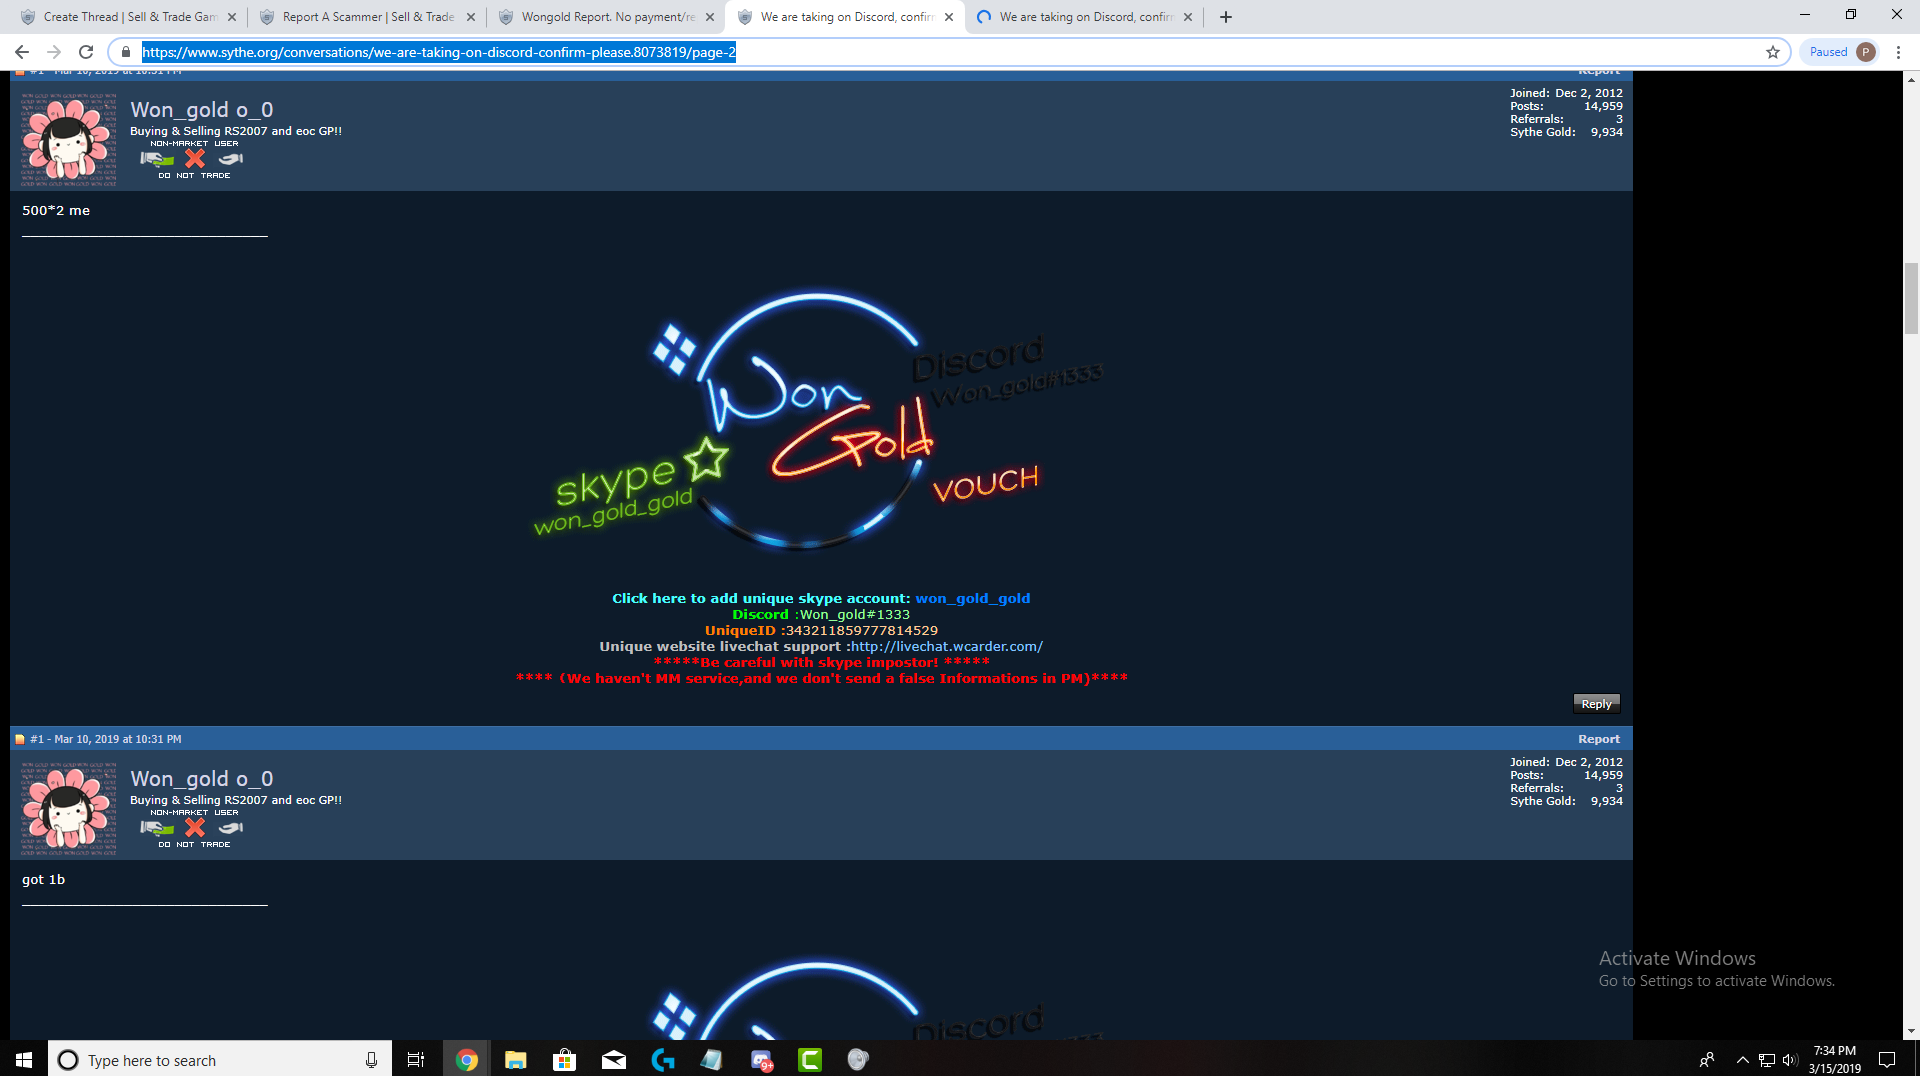Click the avatar on the '500*2 me' post

(x=68, y=140)
